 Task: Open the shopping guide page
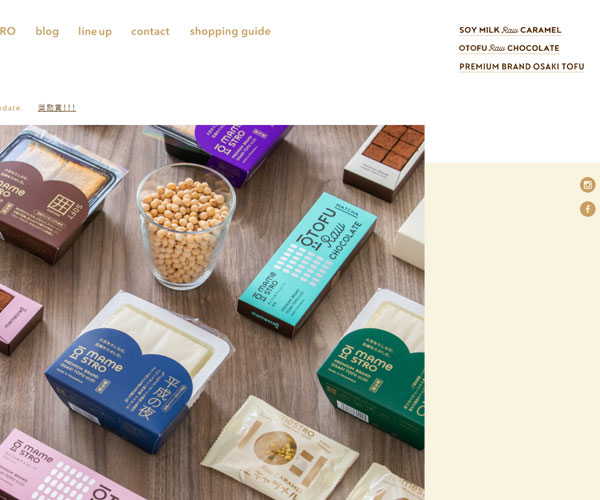coord(230,31)
